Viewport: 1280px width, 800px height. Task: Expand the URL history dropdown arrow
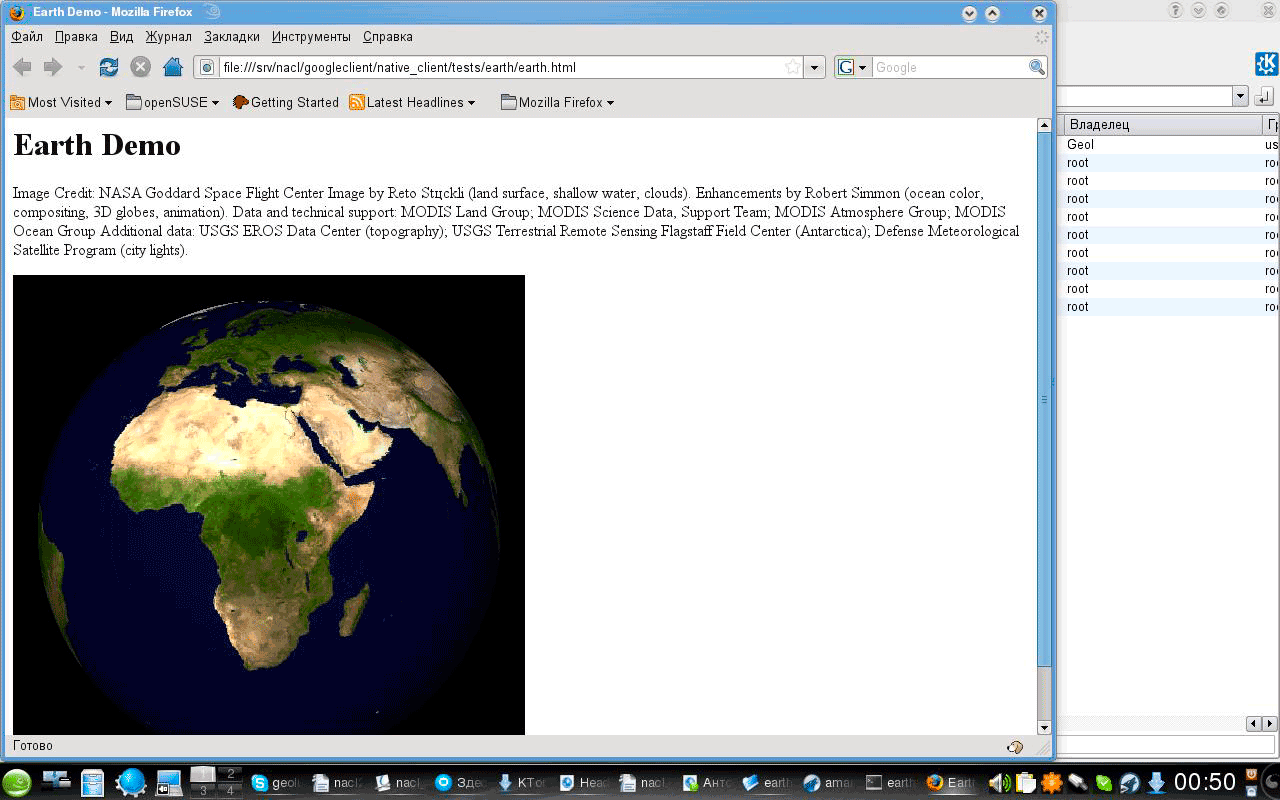point(814,67)
